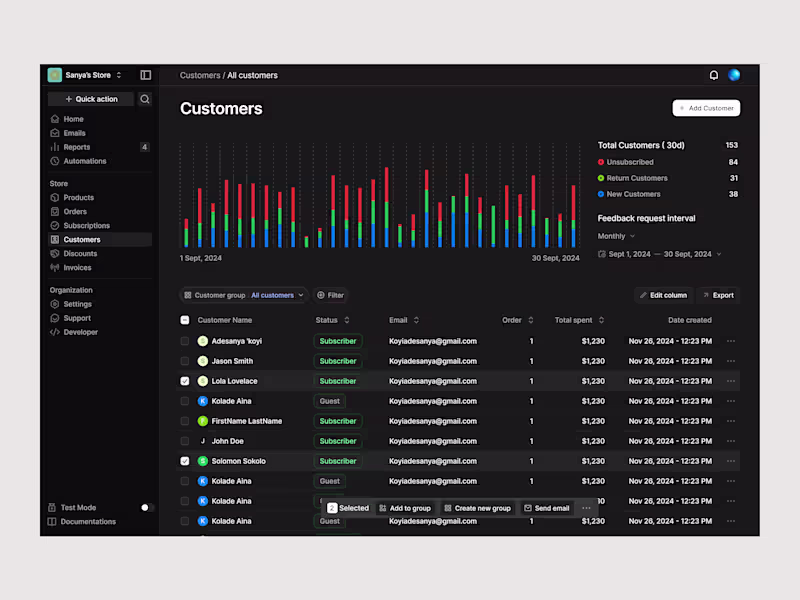This screenshot has height=600, width=800.
Task: Open the Sept 2024 date range picker
Action: 660,254
